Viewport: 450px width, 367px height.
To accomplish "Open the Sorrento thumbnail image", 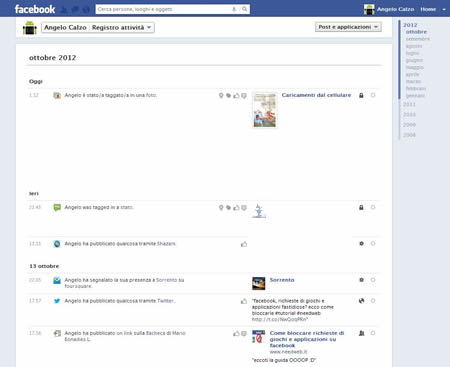I will (259, 283).
